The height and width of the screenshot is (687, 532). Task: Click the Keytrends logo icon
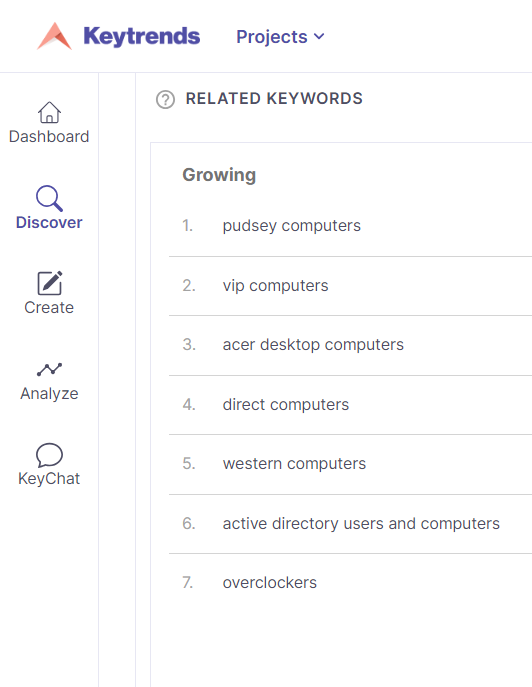click(x=54, y=36)
